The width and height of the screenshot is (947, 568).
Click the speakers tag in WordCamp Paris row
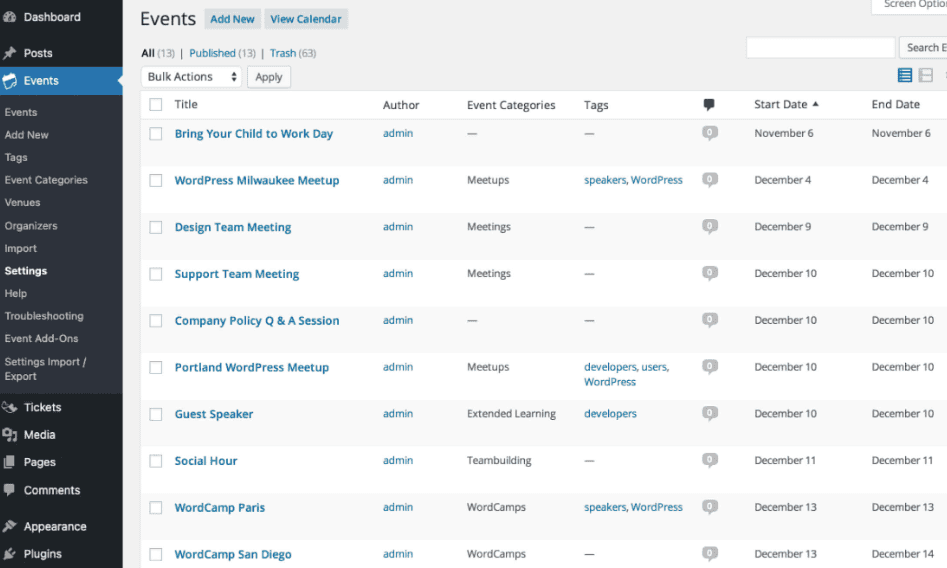coord(605,507)
